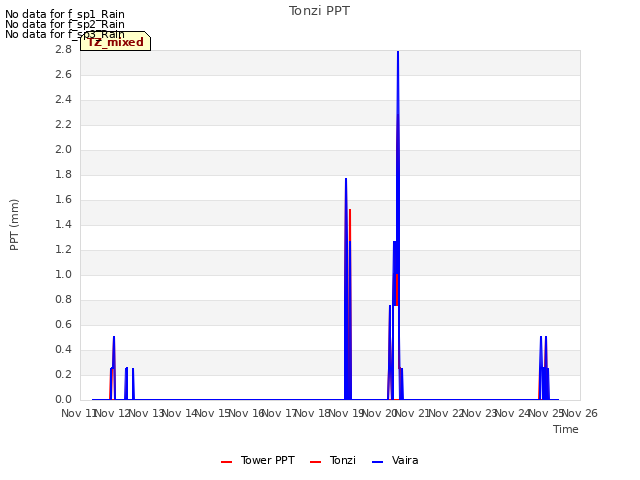Click the Tonzi legend entry
The image size is (640, 480).
(x=333, y=460)
